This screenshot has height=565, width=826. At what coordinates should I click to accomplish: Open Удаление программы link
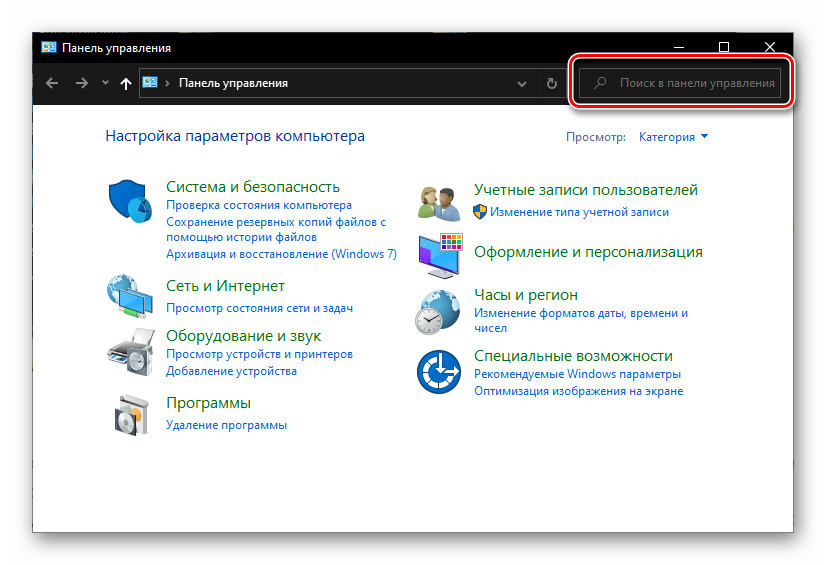point(226,425)
